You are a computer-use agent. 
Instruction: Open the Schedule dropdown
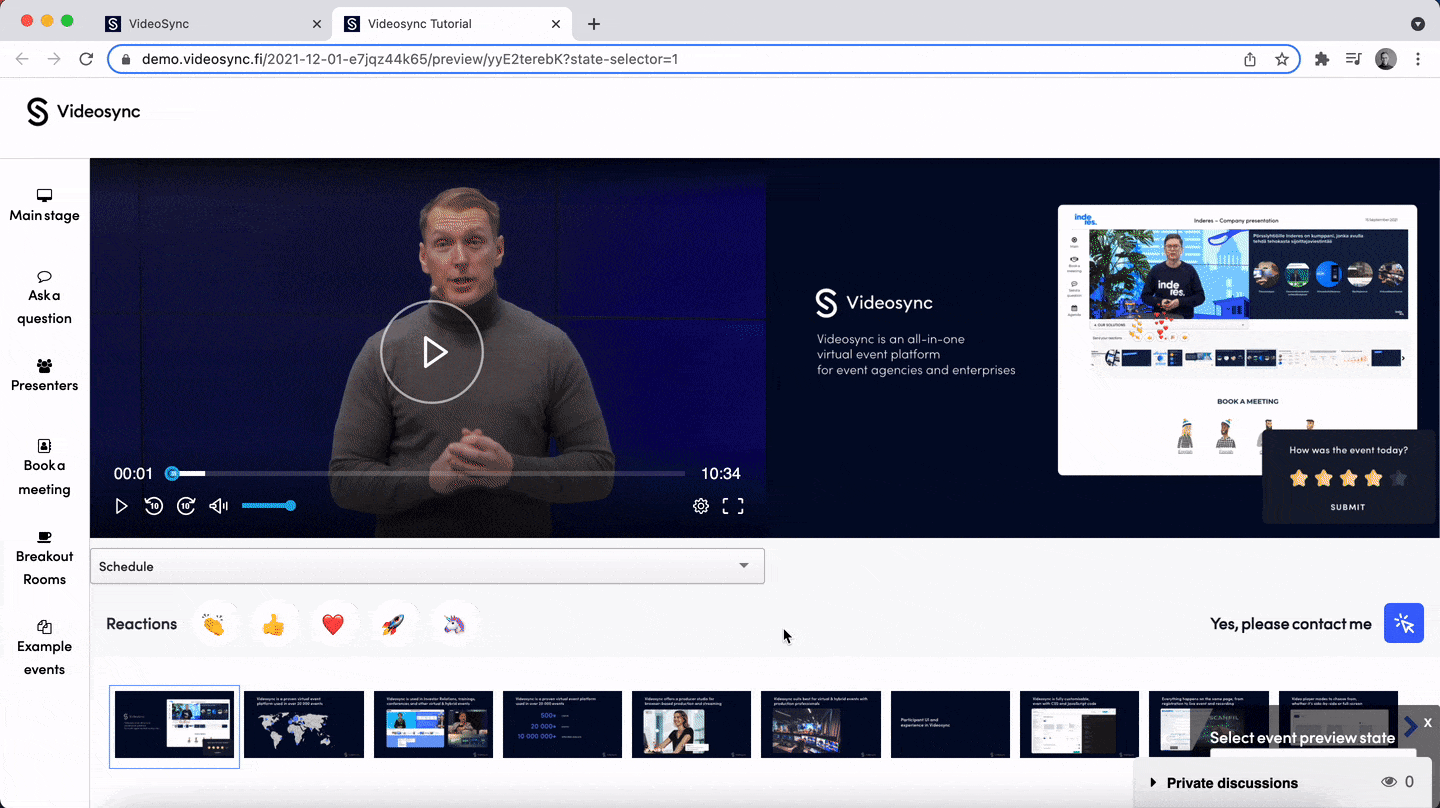pos(427,566)
